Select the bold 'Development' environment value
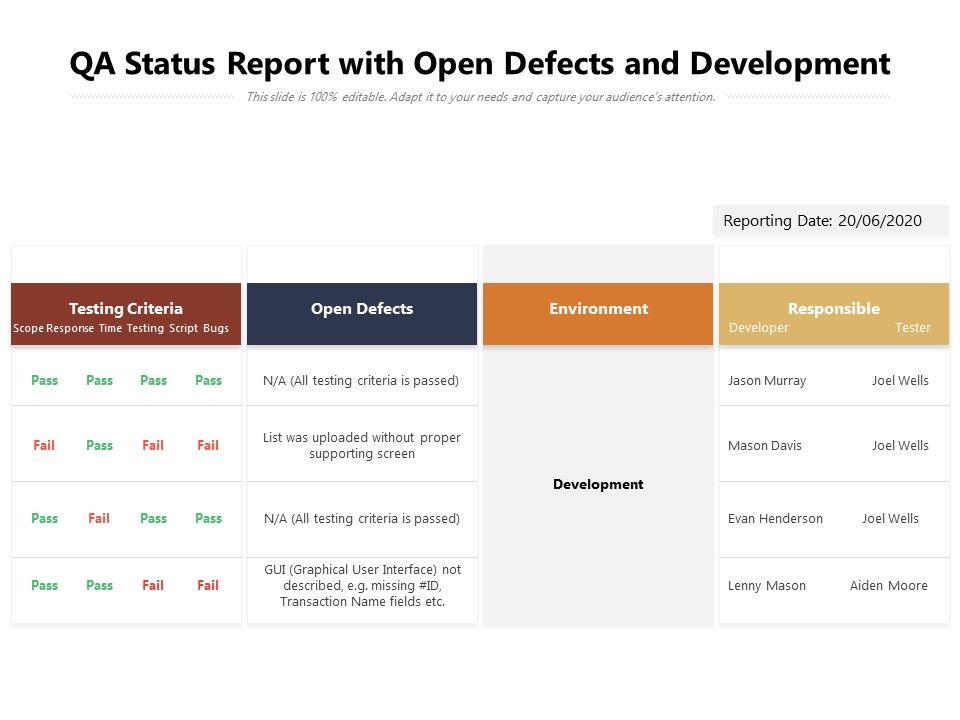Viewport: 960px width, 720px height. tap(598, 484)
